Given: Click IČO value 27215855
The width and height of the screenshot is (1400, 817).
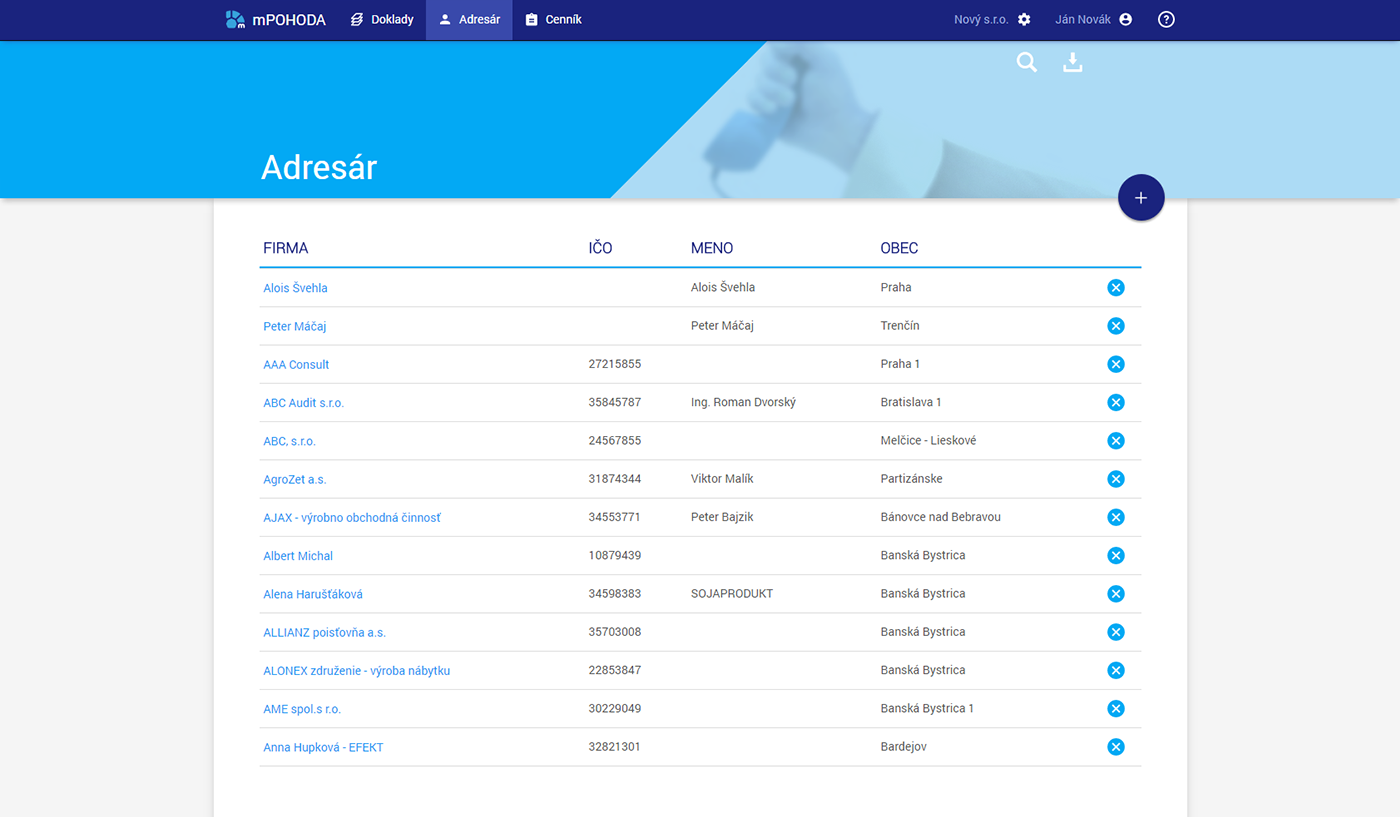Looking at the screenshot, I should pos(615,364).
